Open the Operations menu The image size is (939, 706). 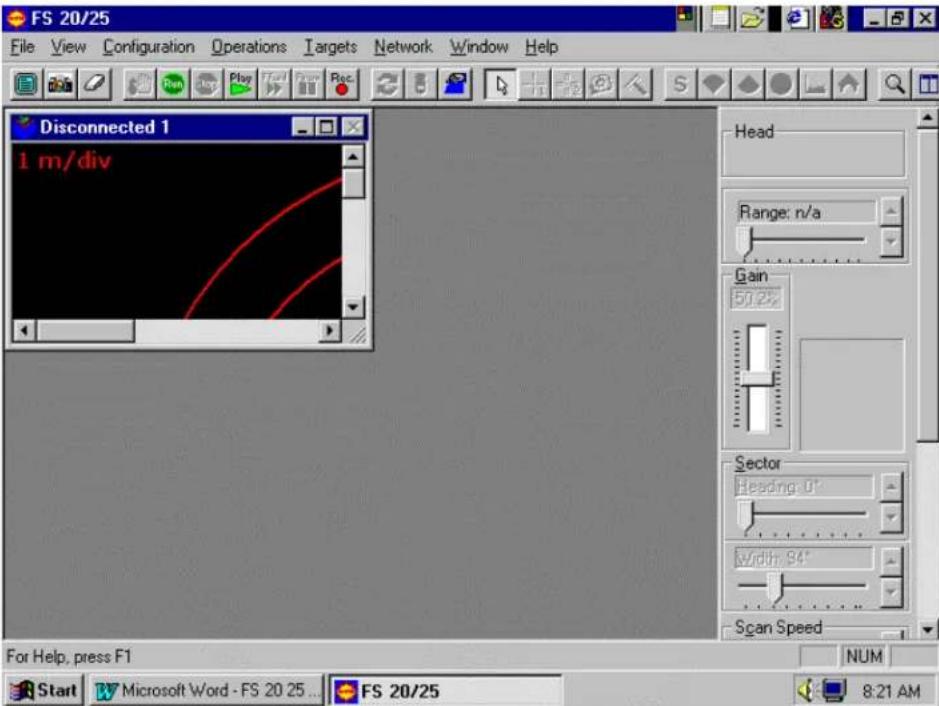pyautogui.click(x=249, y=47)
